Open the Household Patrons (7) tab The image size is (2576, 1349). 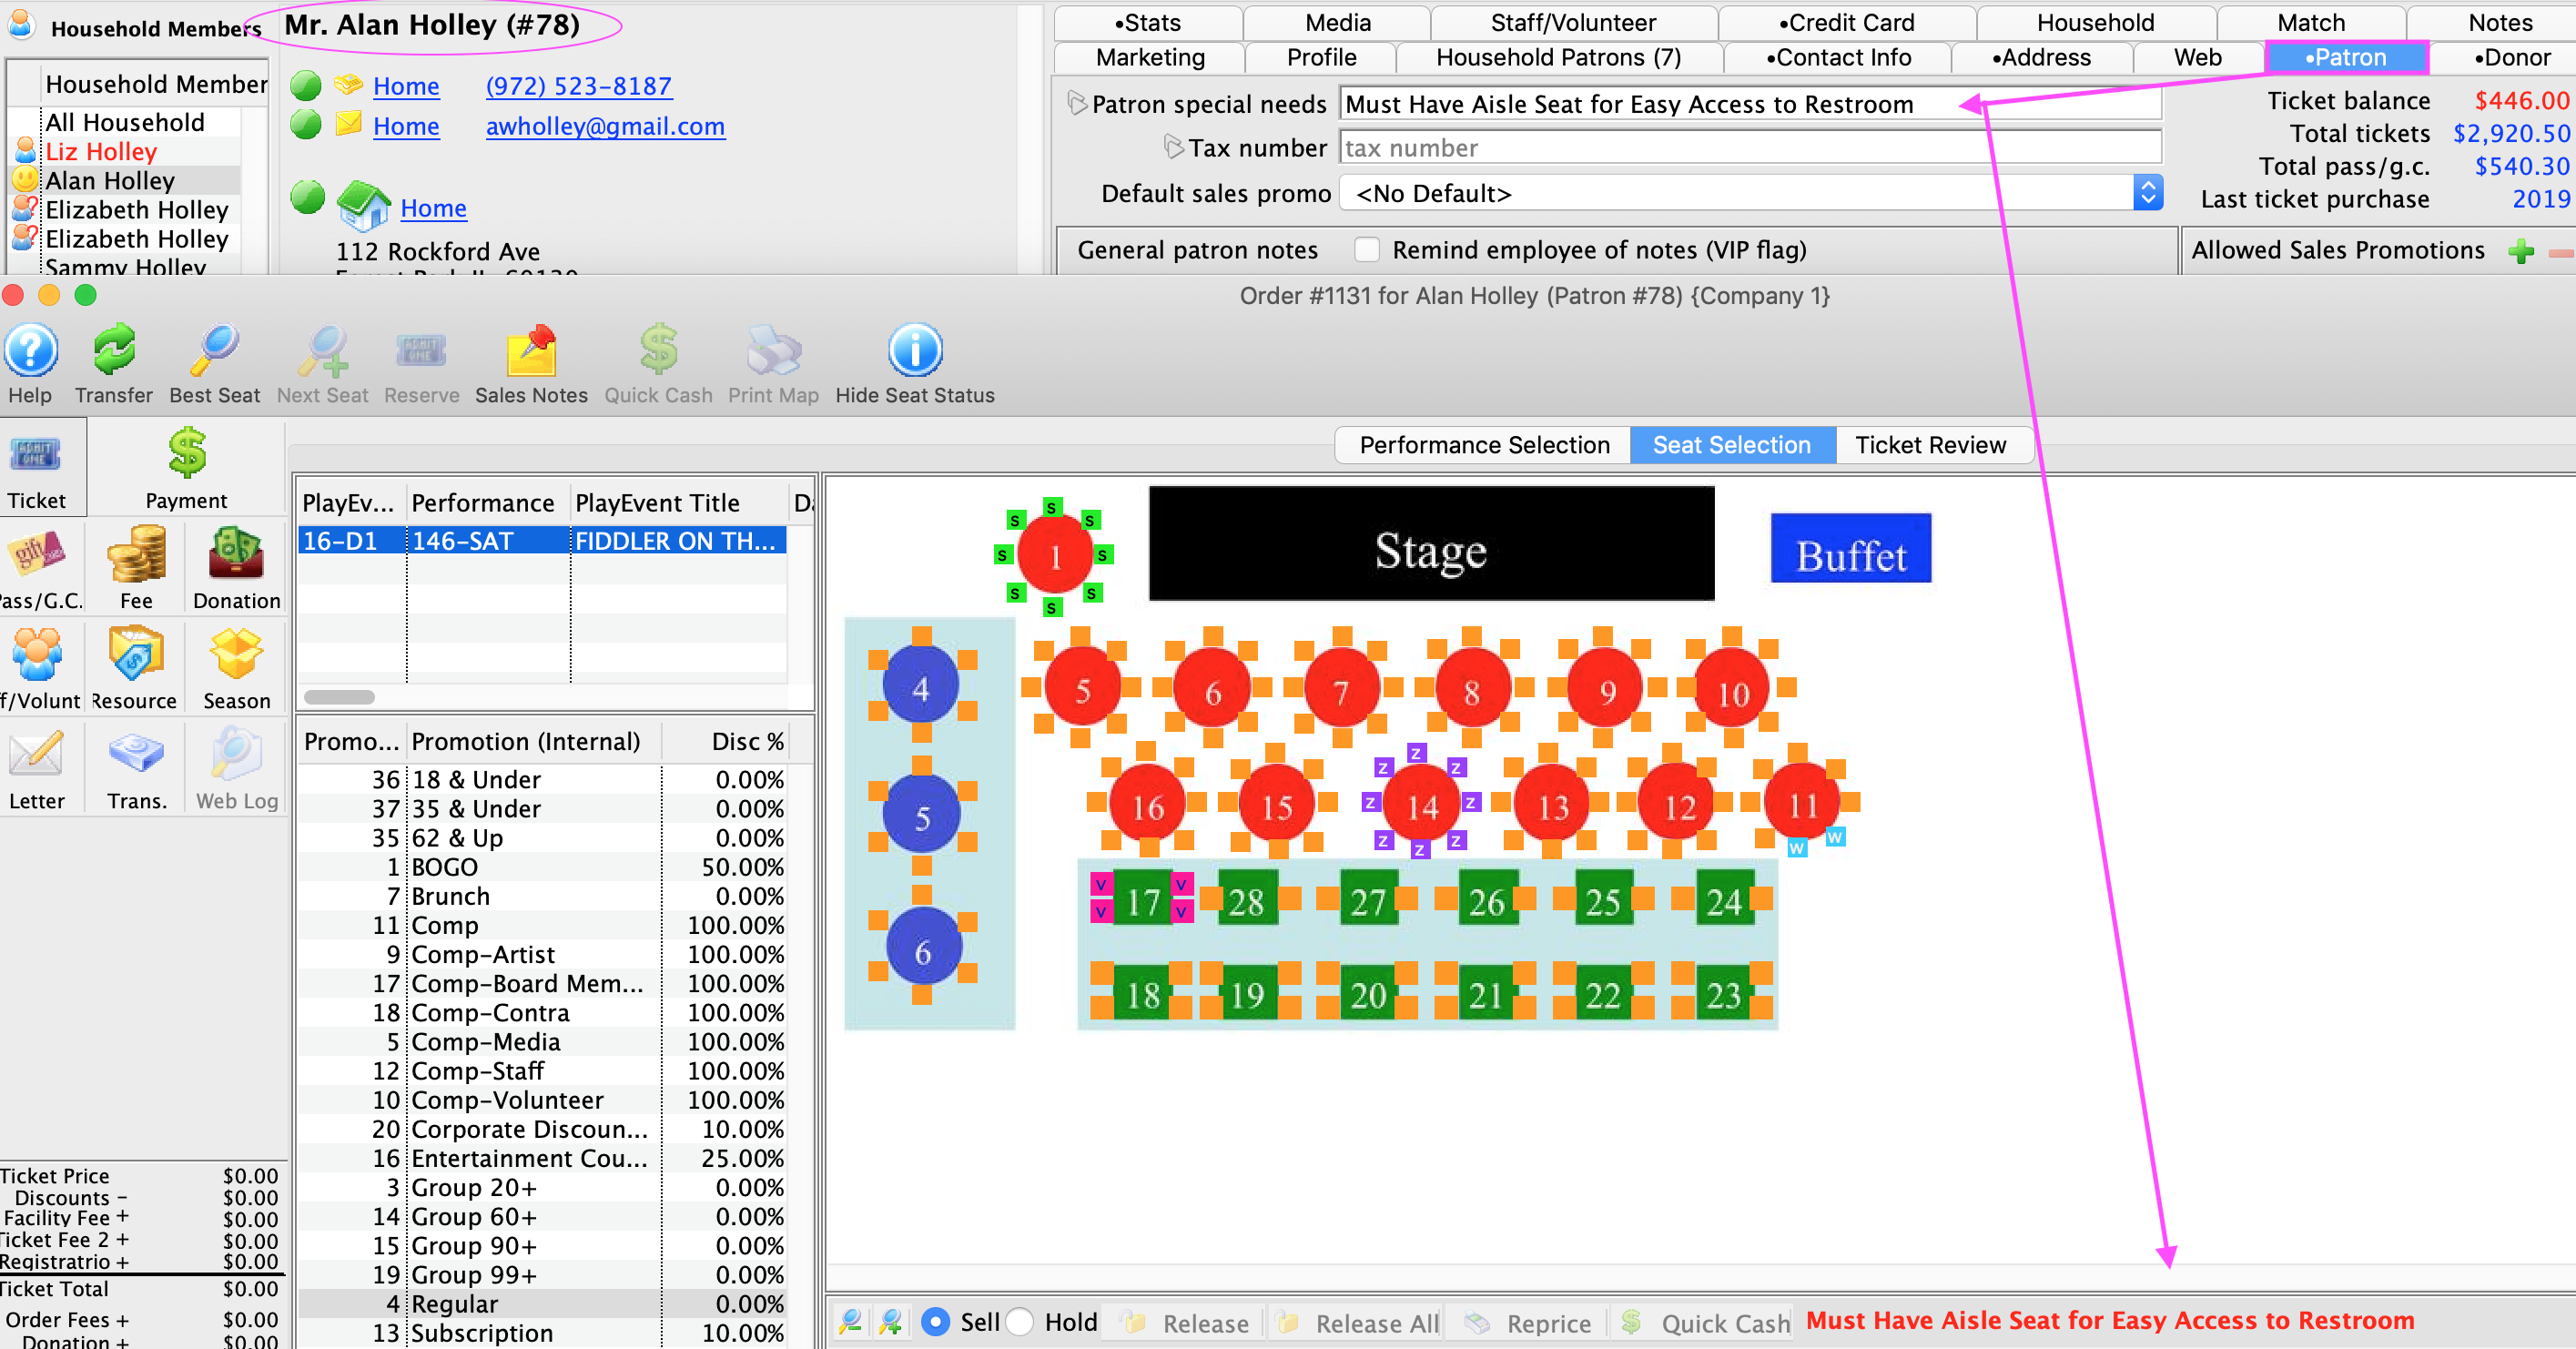[x=1558, y=58]
